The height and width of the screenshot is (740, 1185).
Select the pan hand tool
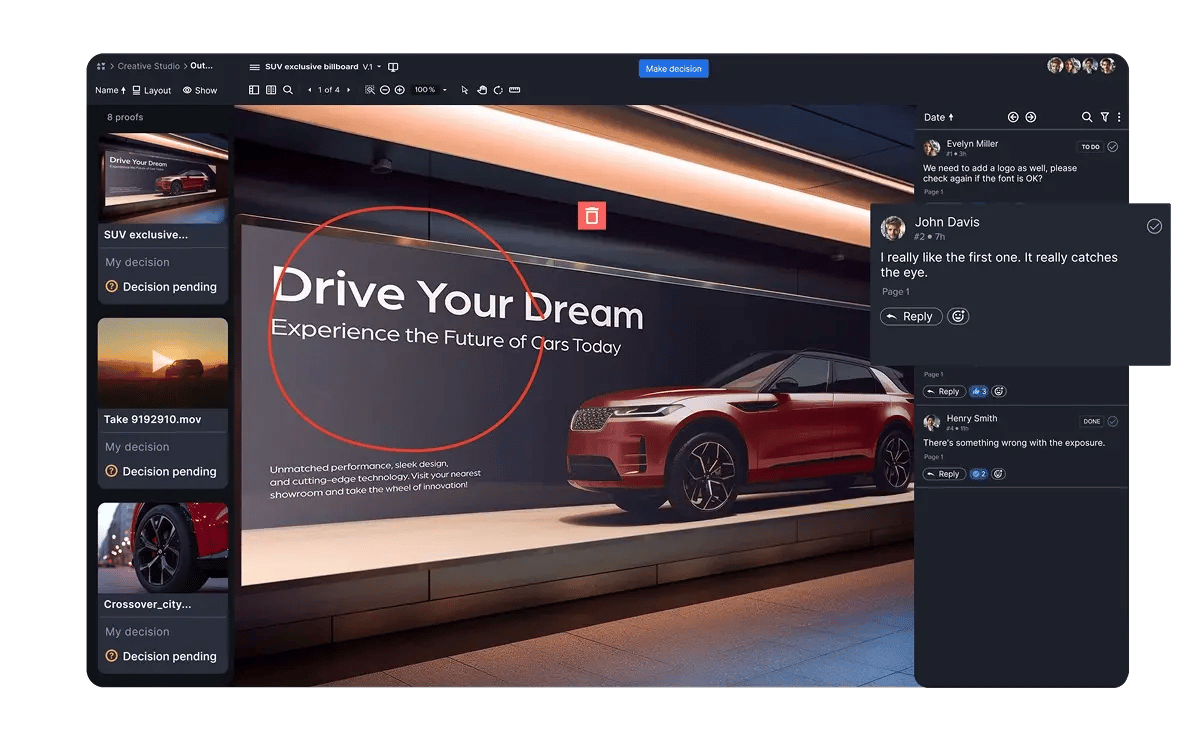(x=481, y=90)
